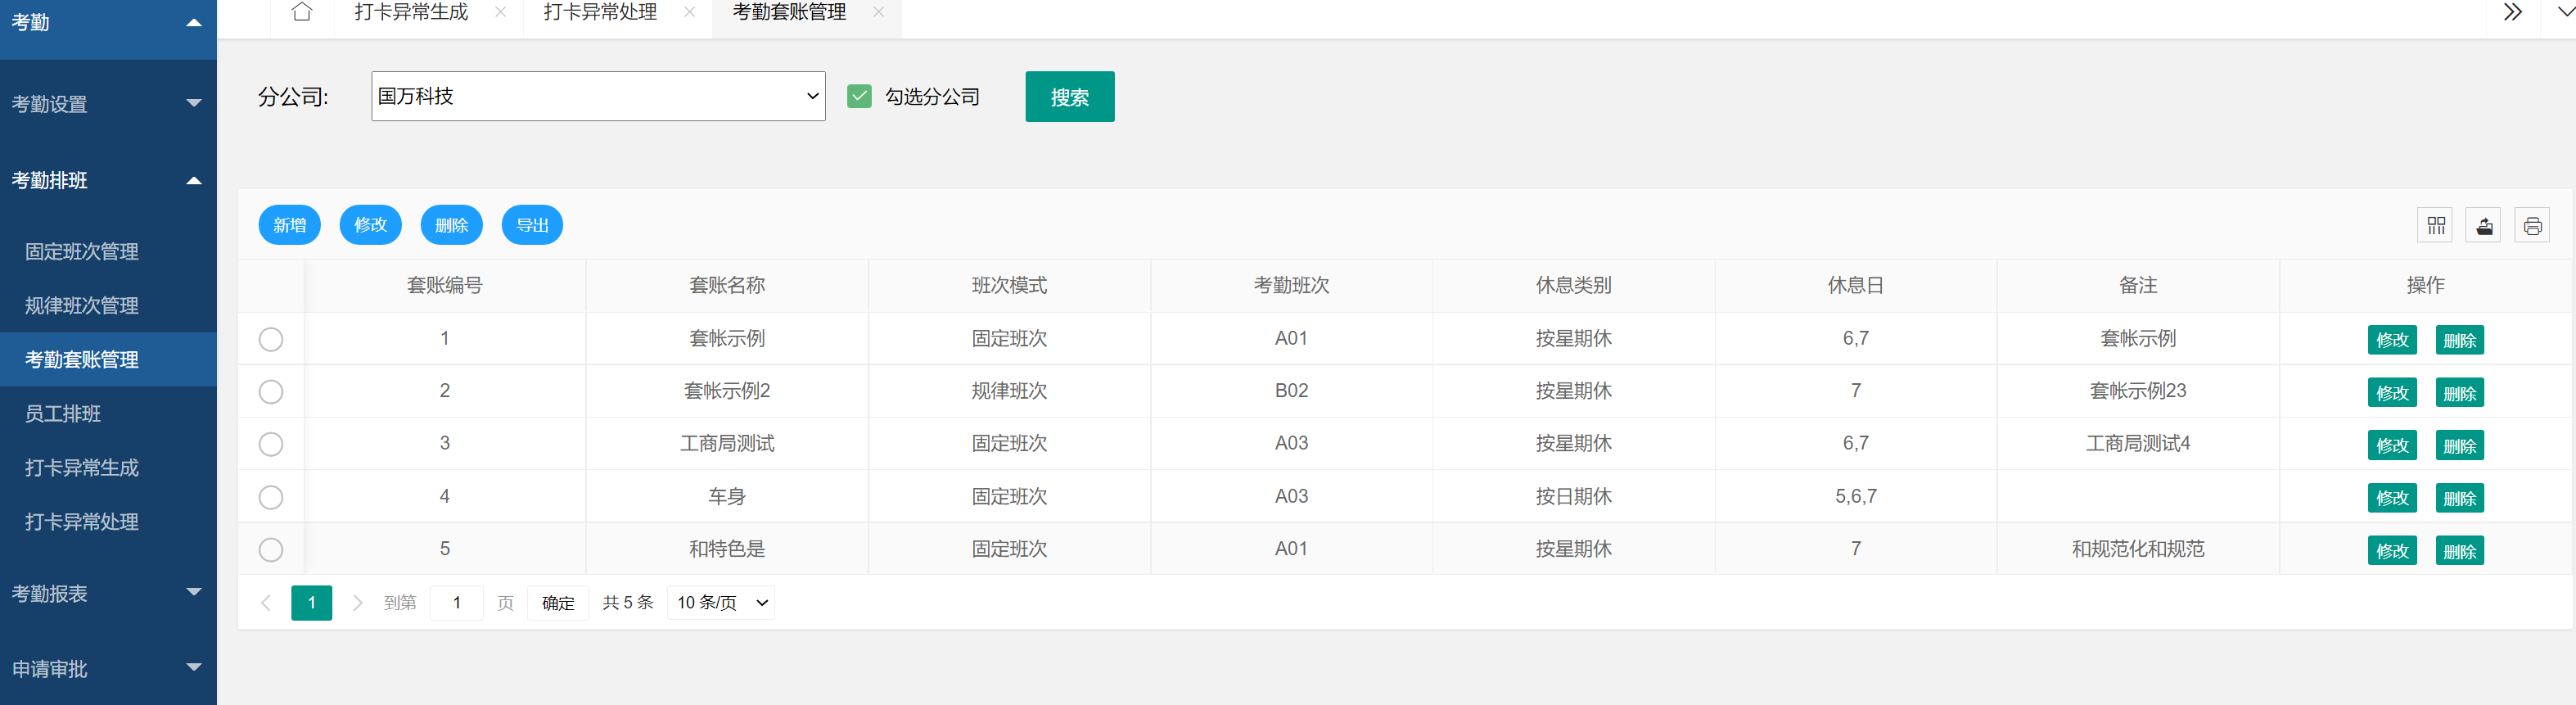Open 员工排班 in the sidebar
This screenshot has height=705, width=2576.
point(63,414)
